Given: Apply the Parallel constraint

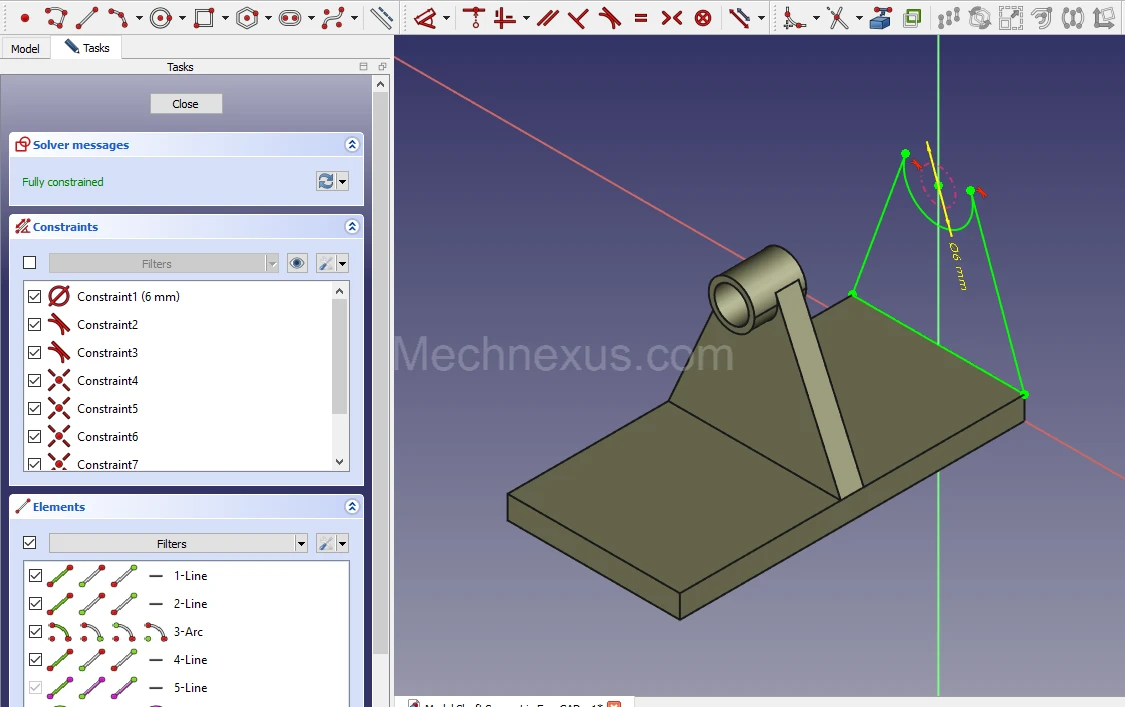Looking at the screenshot, I should [x=547, y=18].
